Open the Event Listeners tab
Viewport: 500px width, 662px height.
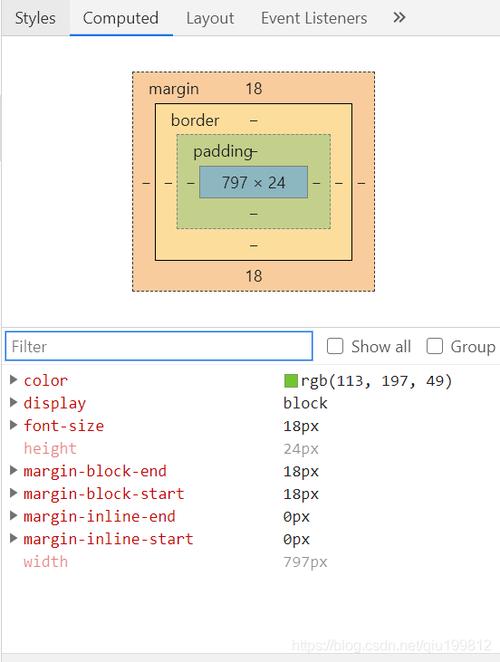[x=314, y=18]
